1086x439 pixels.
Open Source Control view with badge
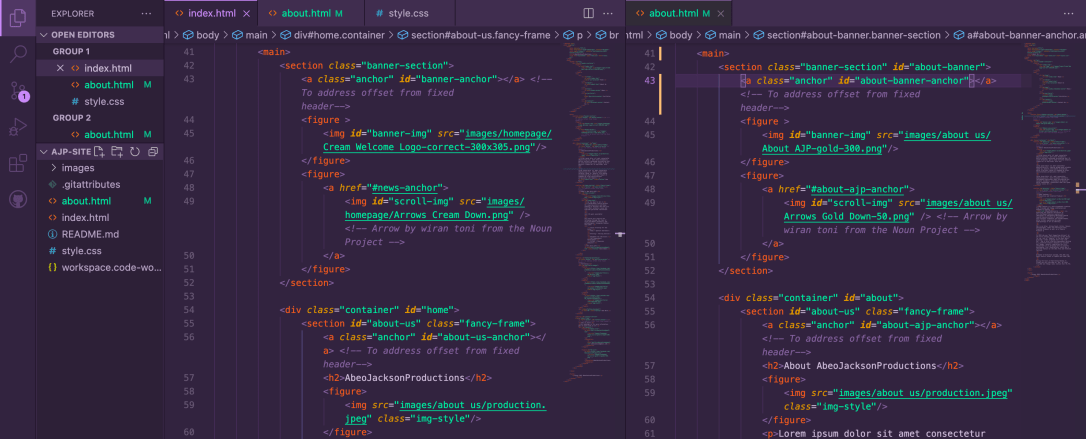click(18, 90)
